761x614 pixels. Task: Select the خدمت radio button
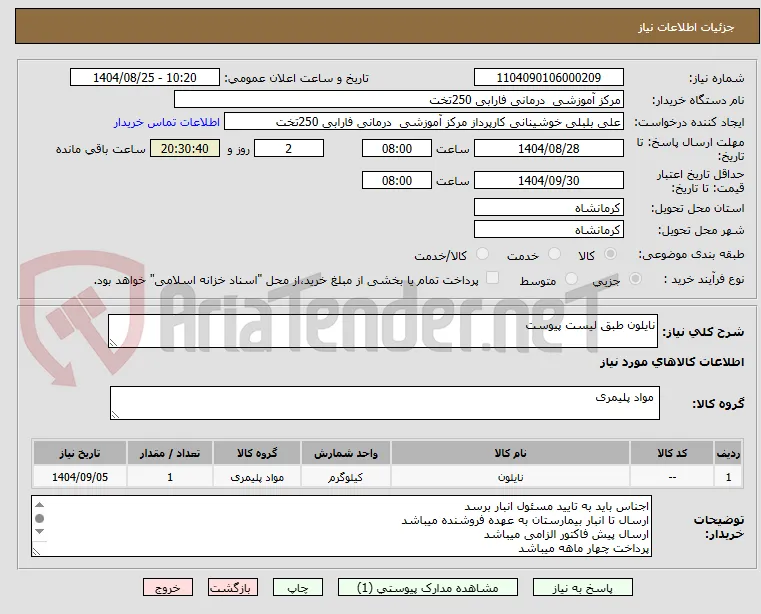tap(554, 254)
